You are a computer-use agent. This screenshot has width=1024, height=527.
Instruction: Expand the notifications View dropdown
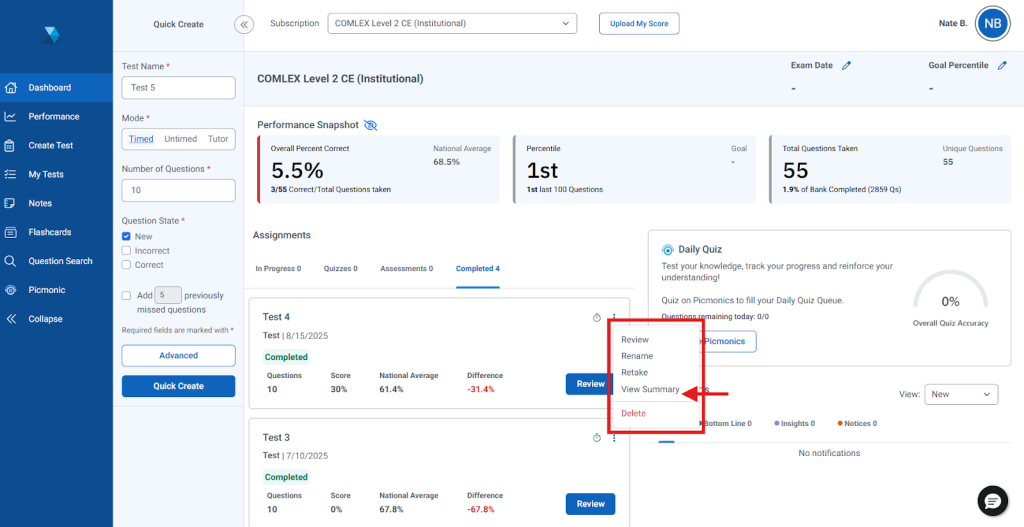[960, 394]
